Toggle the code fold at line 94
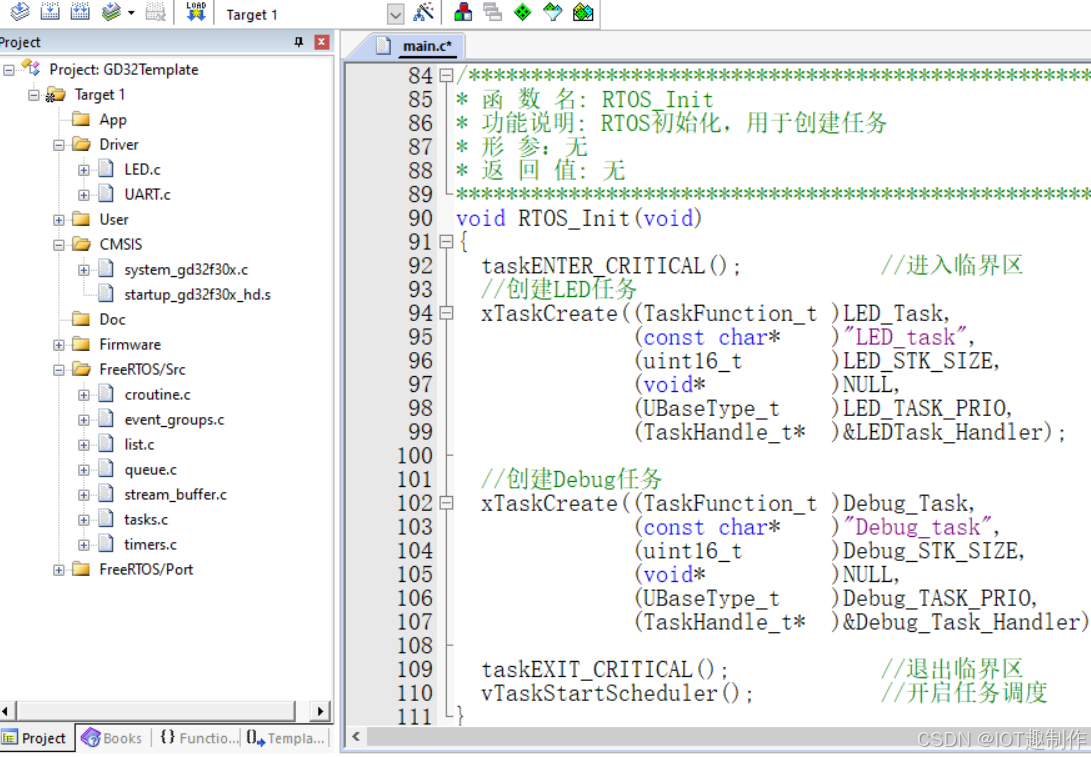The width and height of the screenshot is (1091, 757). click(446, 313)
